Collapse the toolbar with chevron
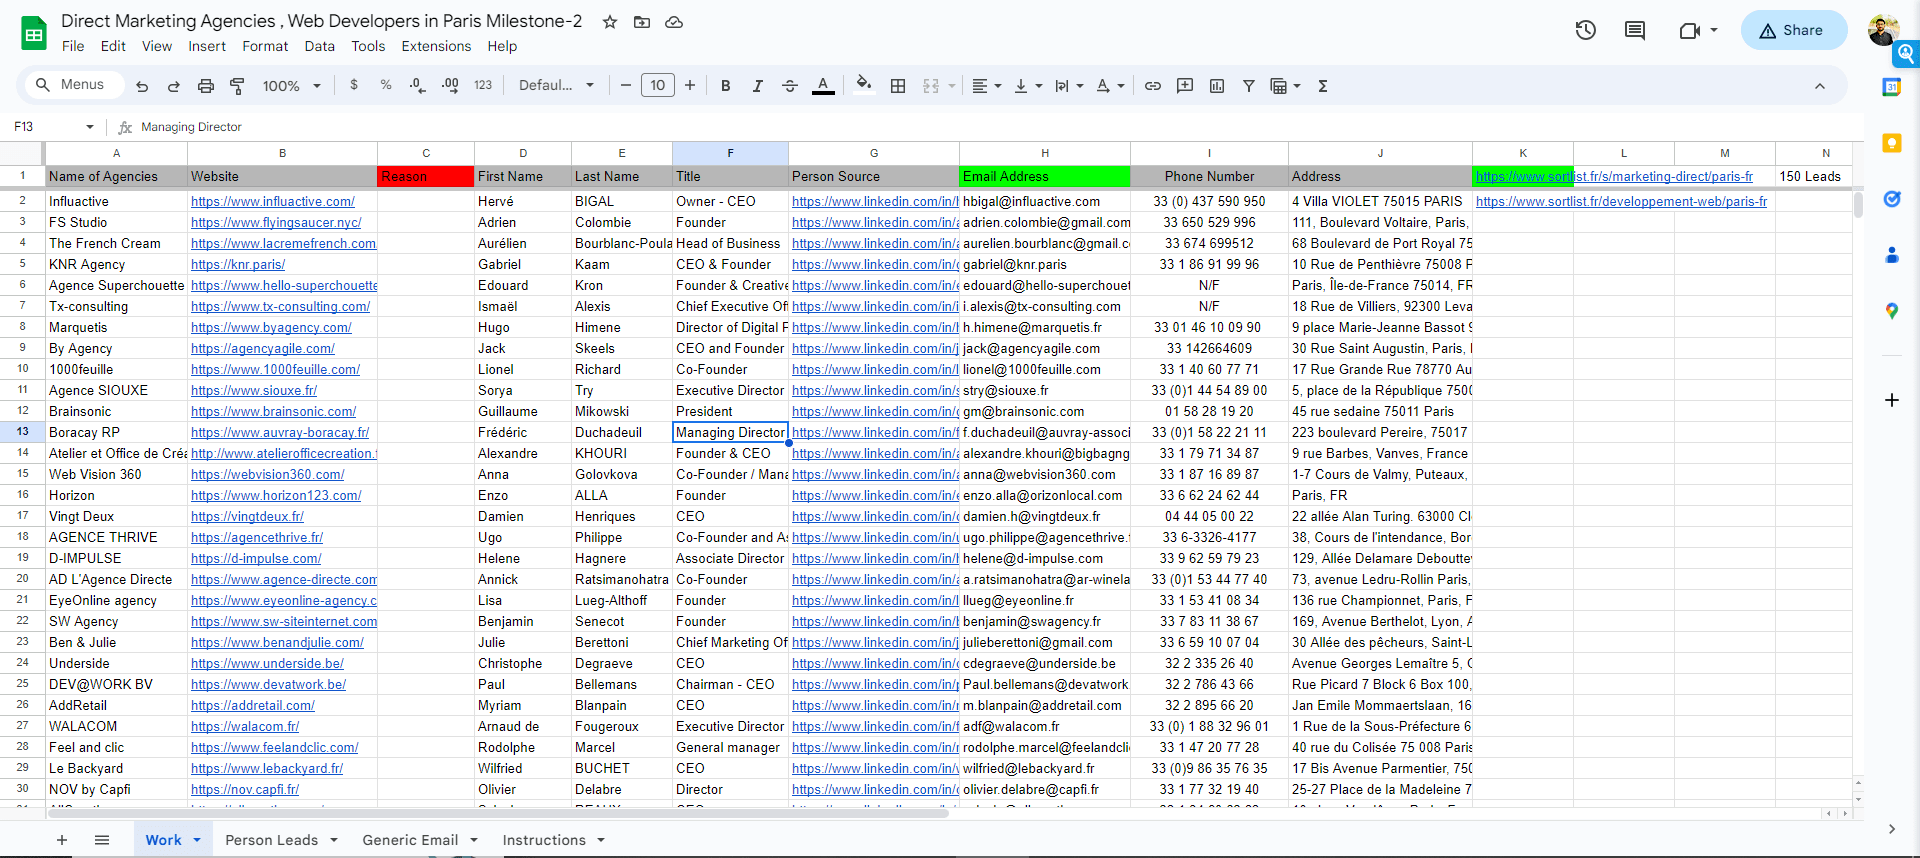The height and width of the screenshot is (858, 1920). [1820, 86]
